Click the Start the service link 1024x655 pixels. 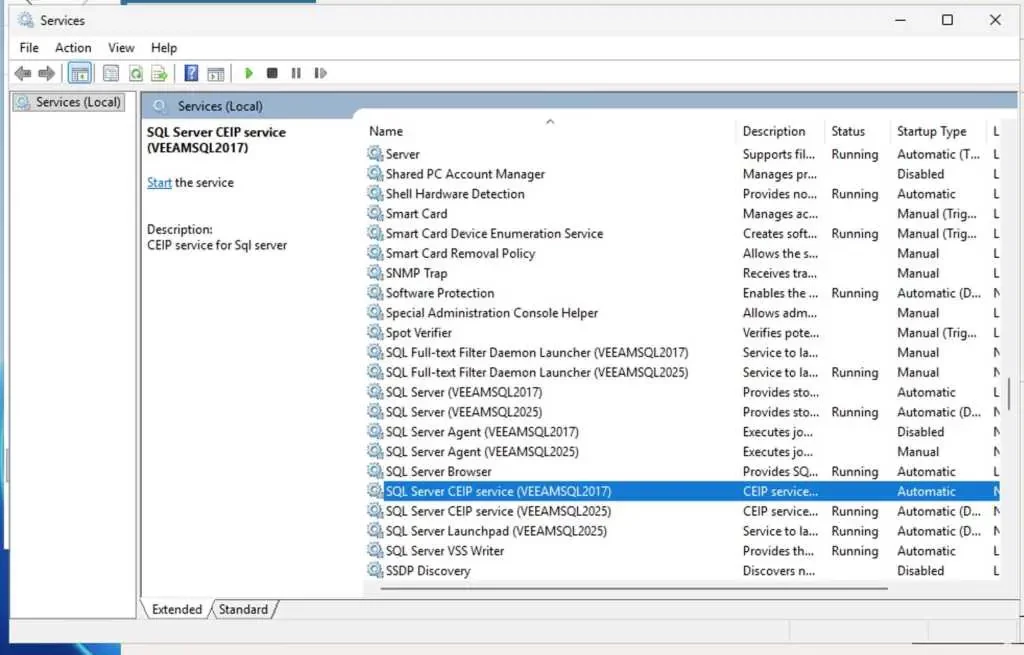[159, 182]
